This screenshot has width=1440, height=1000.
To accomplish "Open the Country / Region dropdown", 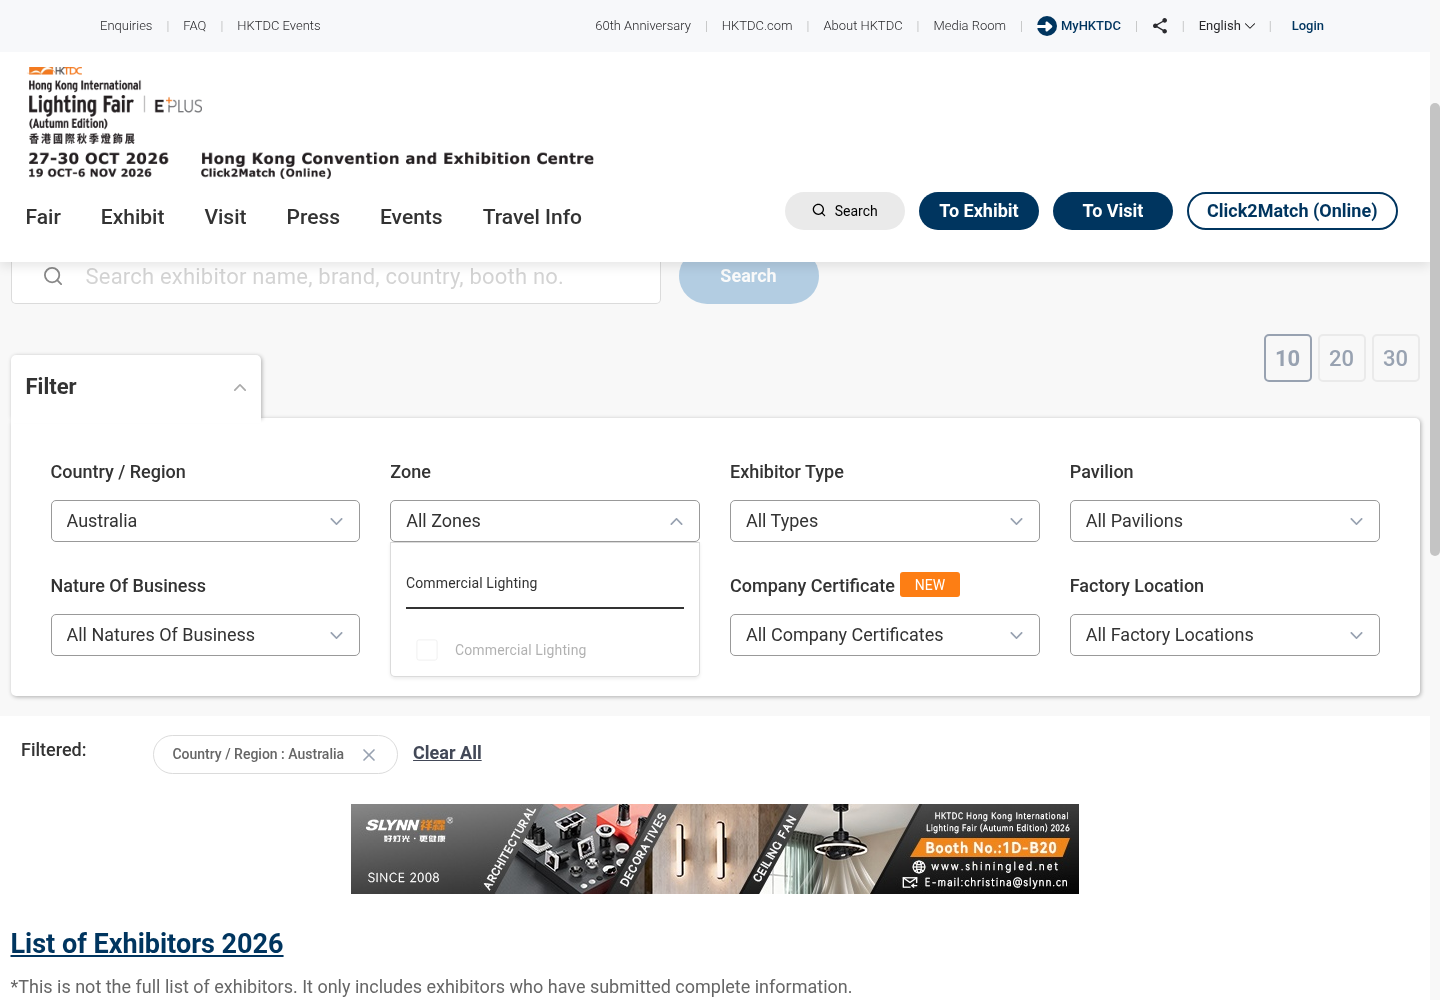I will click(205, 521).
